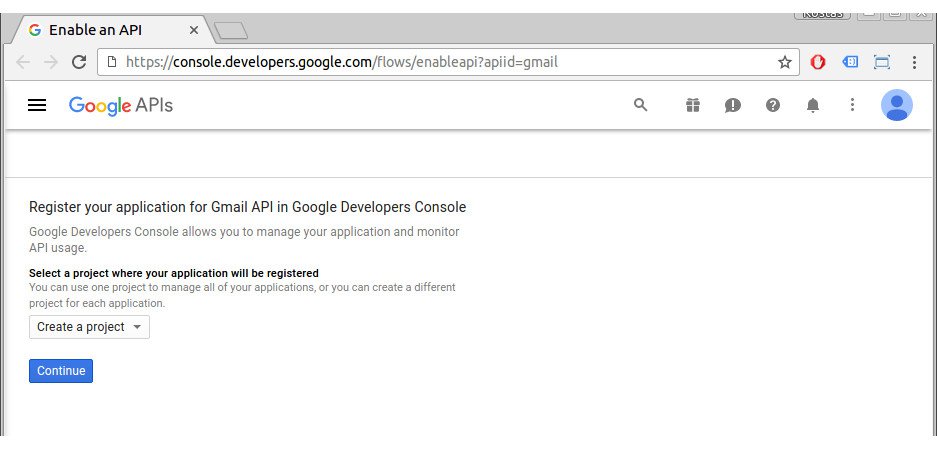Click the gift free trial icon

coord(693,105)
